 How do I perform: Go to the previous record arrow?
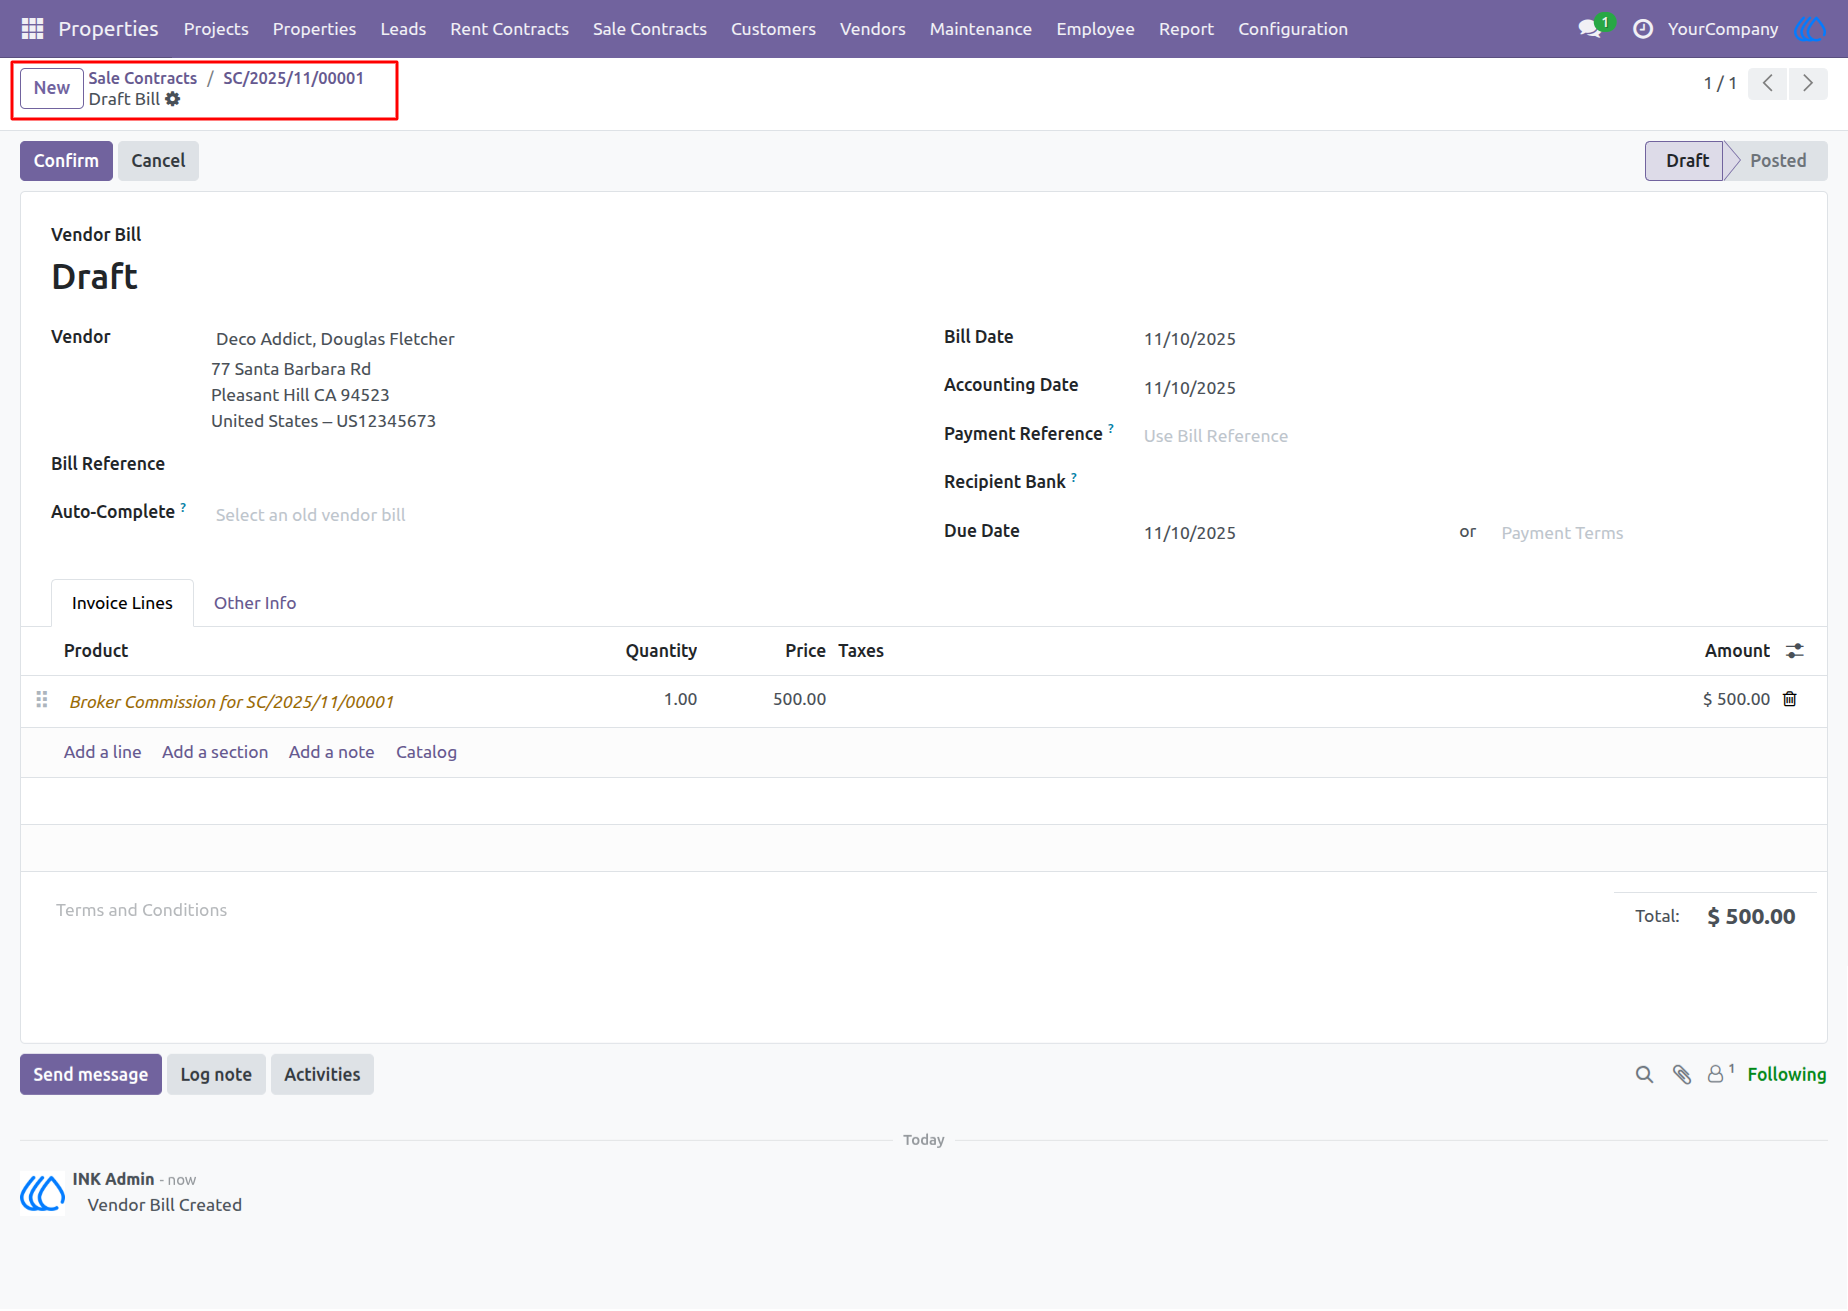click(x=1768, y=83)
